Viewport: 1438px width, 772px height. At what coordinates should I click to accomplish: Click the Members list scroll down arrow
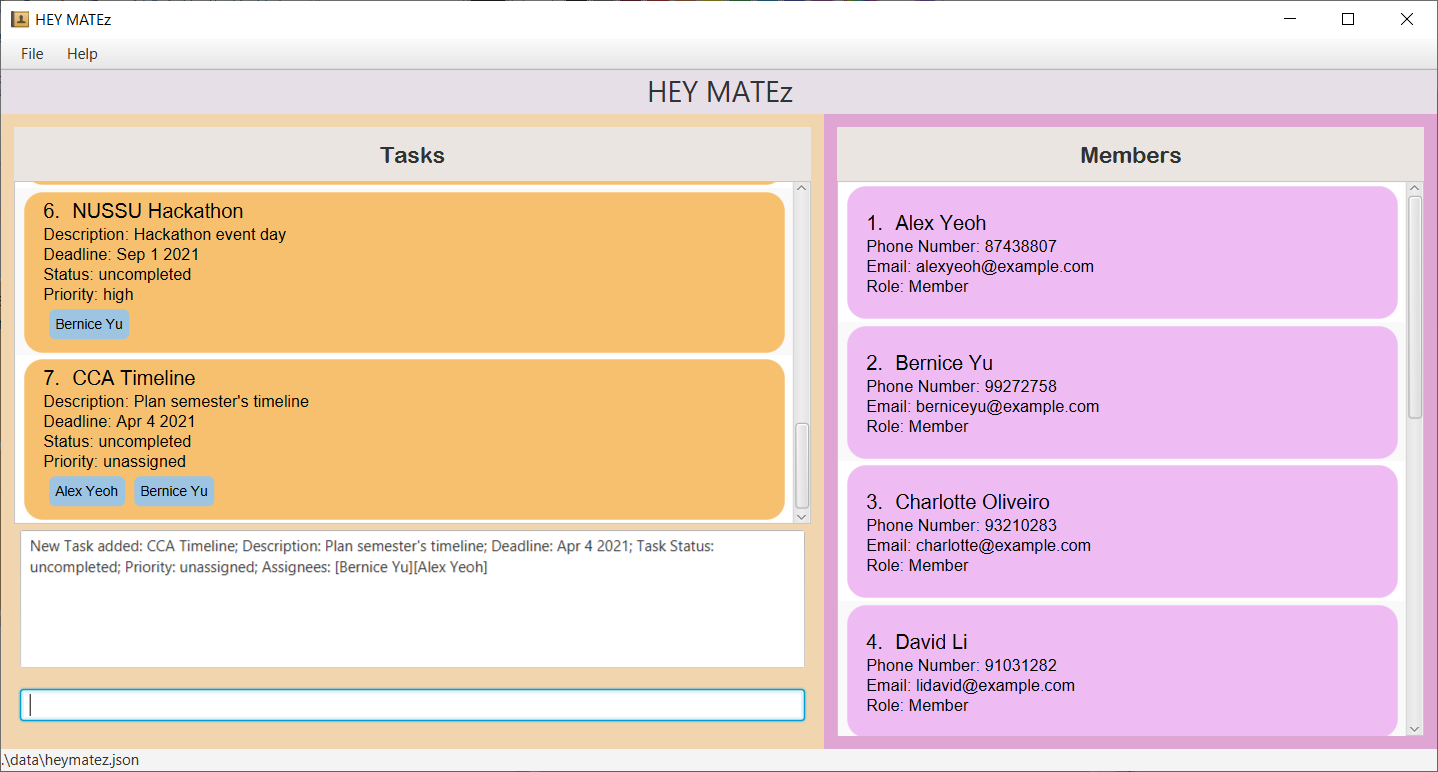(x=1415, y=729)
